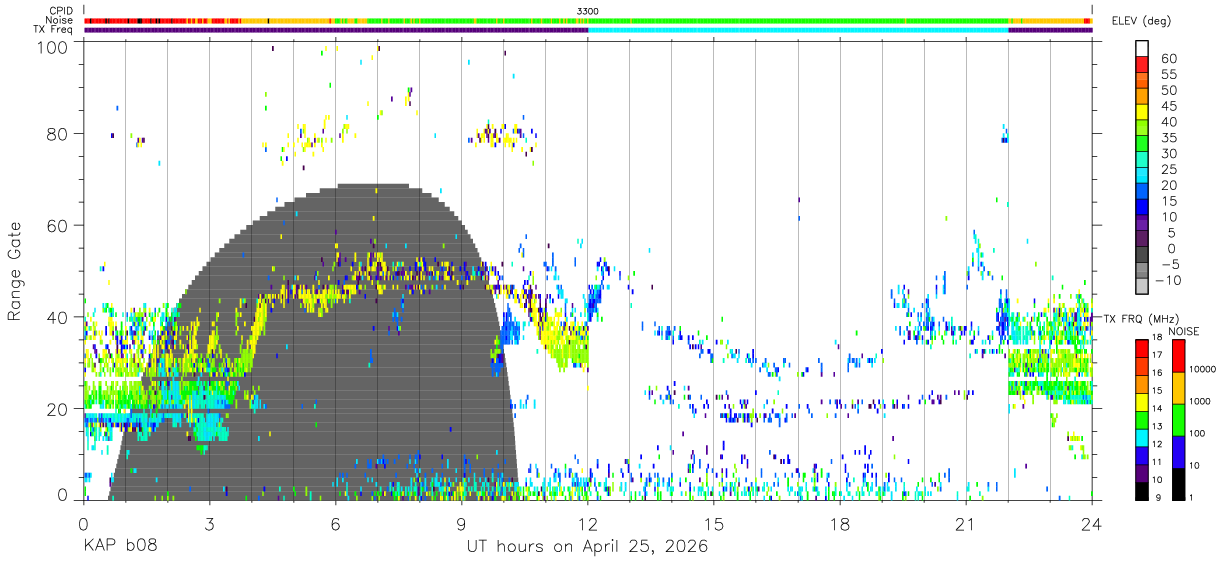Viewport: 1228px width, 567px height.
Task: Click the 9 tick on UT hours axis
Action: (462, 525)
